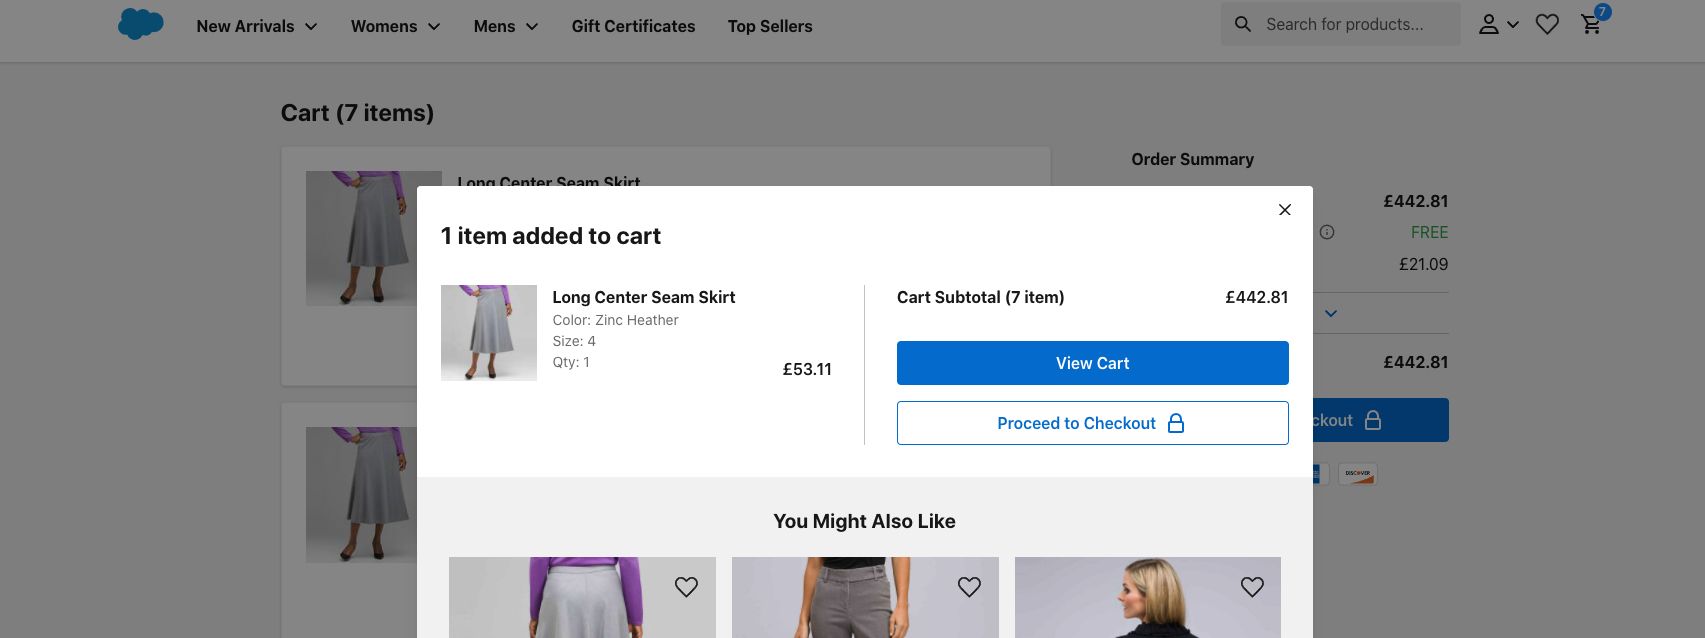Click the user account icon
The image size is (1705, 638).
[x=1489, y=24]
